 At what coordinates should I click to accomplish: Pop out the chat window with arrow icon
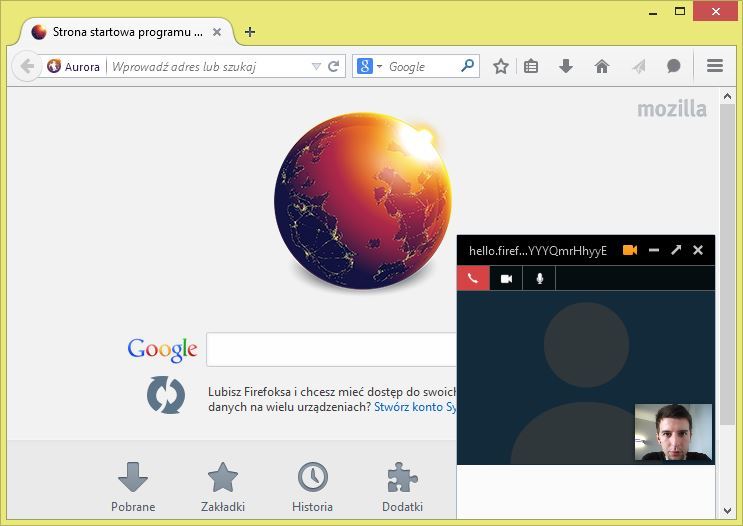click(x=676, y=250)
